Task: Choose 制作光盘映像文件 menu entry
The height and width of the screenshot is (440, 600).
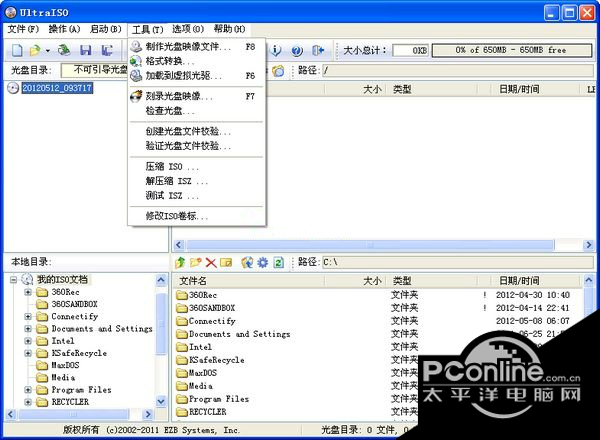Action: coord(197,47)
